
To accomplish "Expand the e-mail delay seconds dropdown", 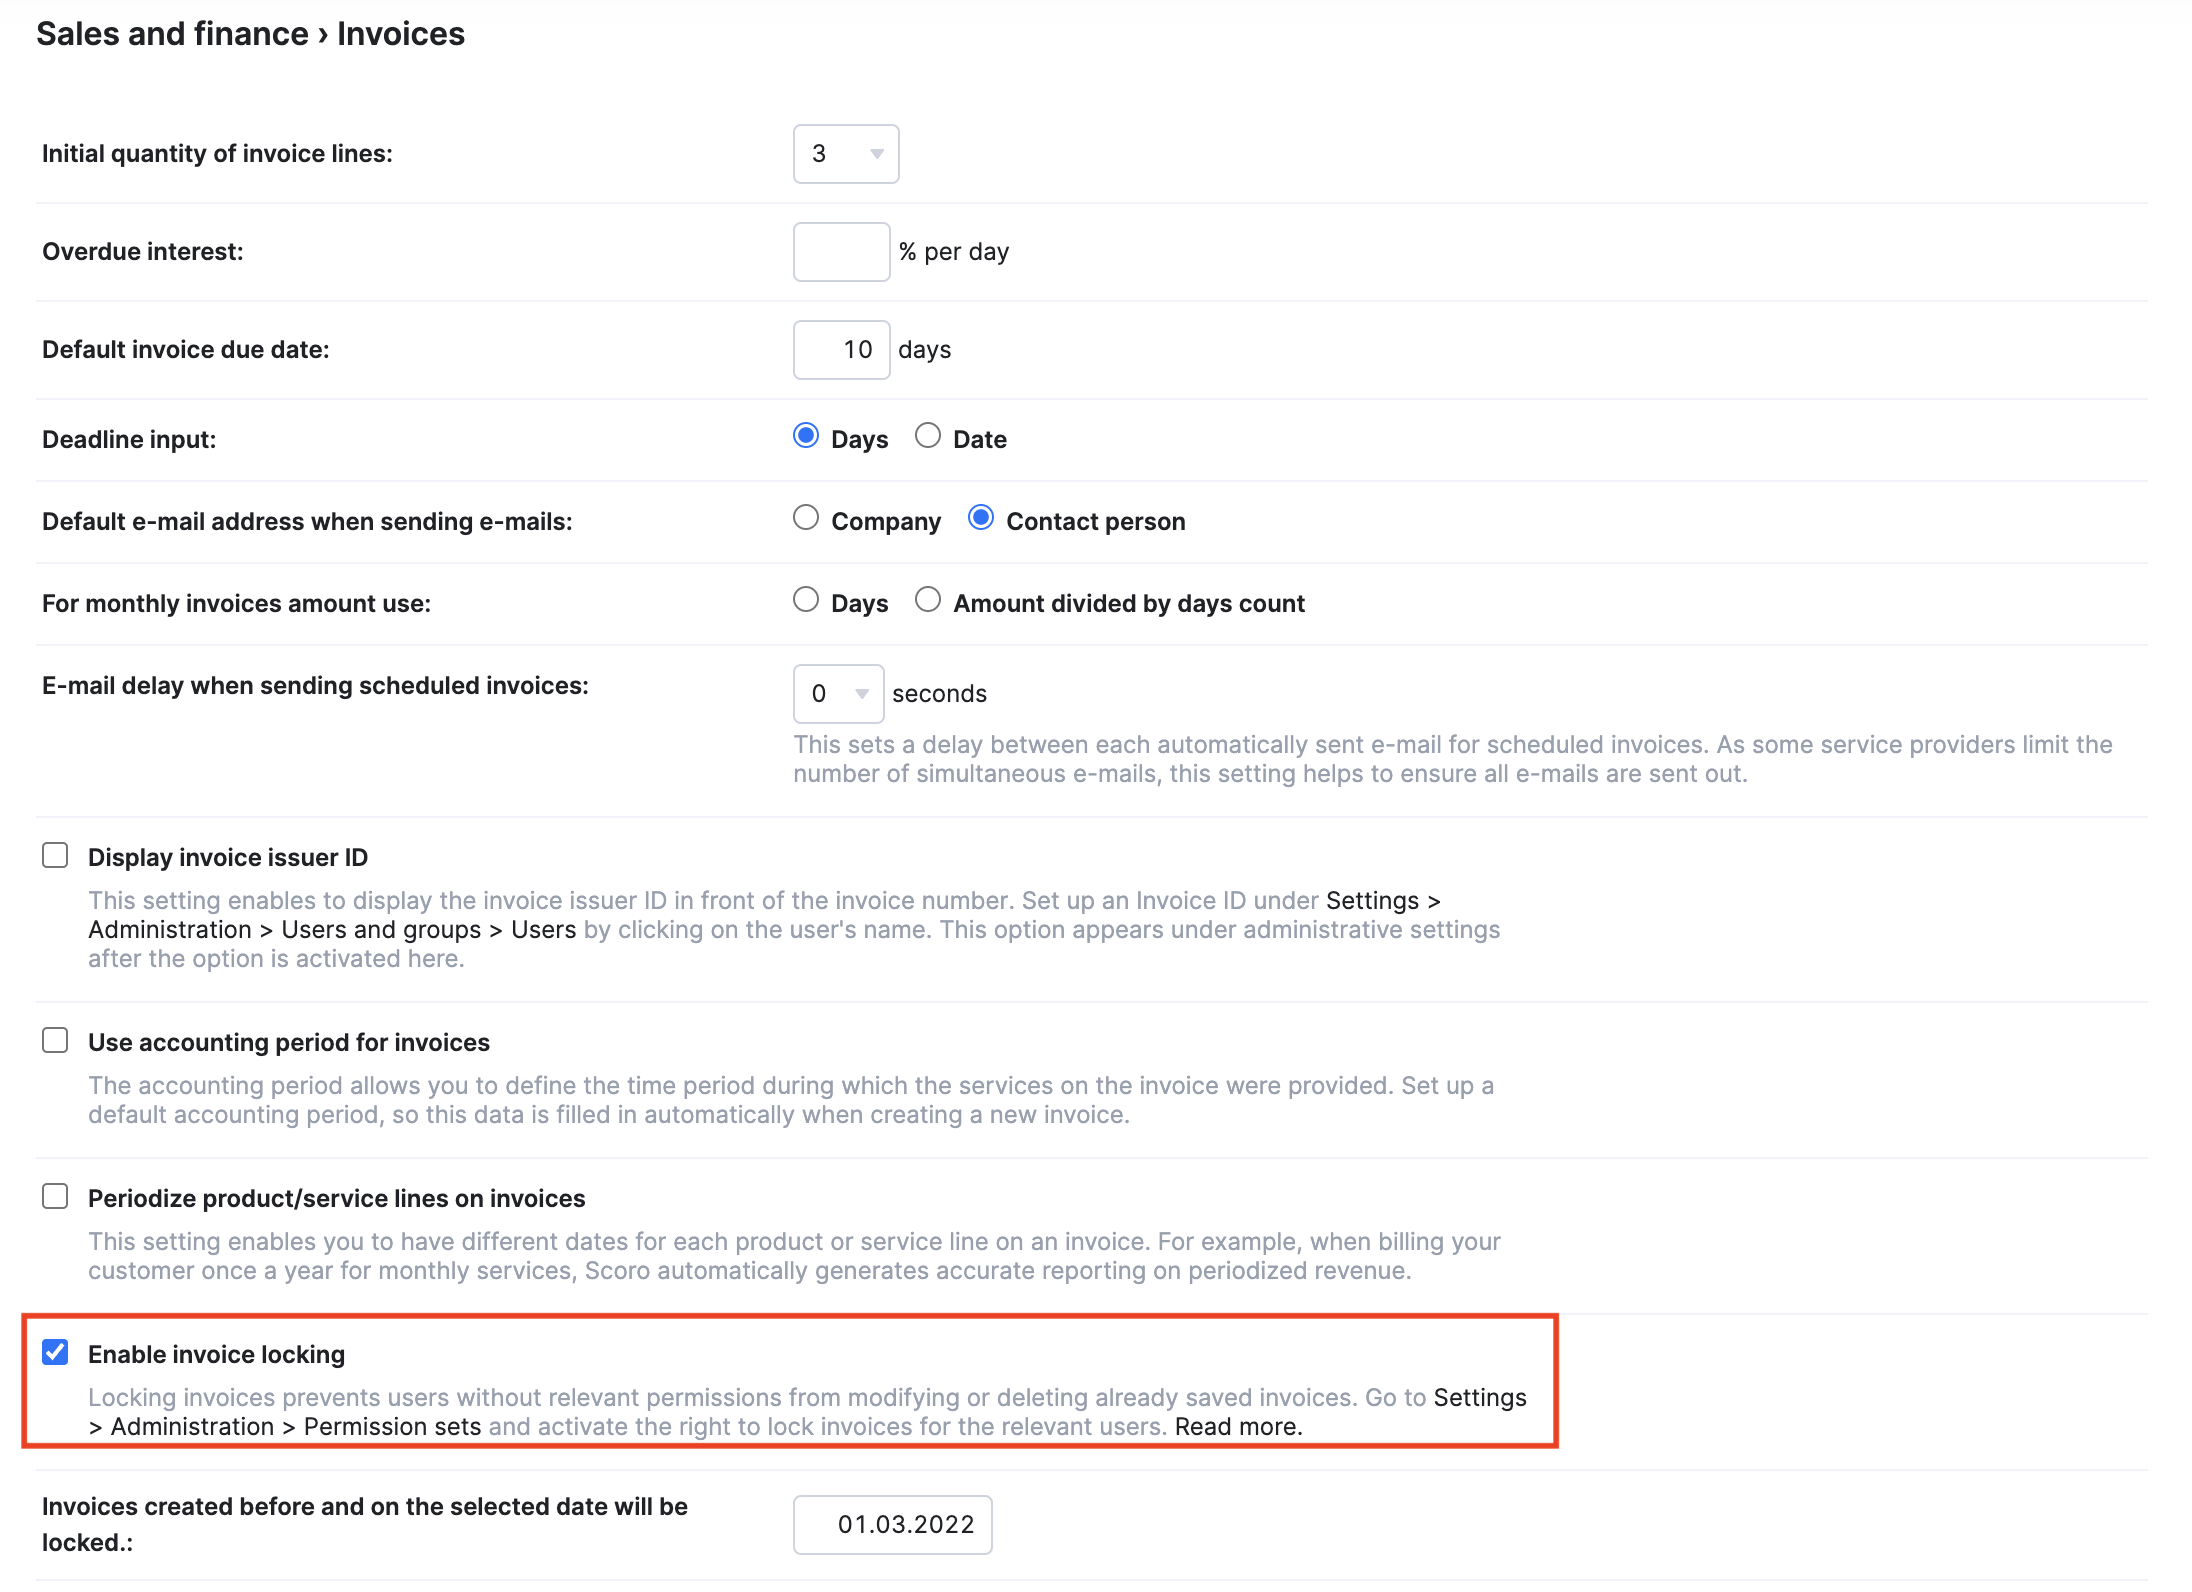I will point(838,694).
